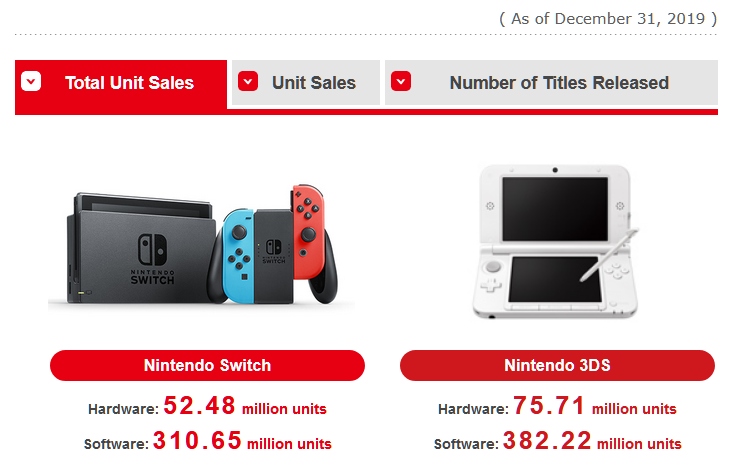Click the white chevron icon beside Total Unit Sales

(31, 81)
